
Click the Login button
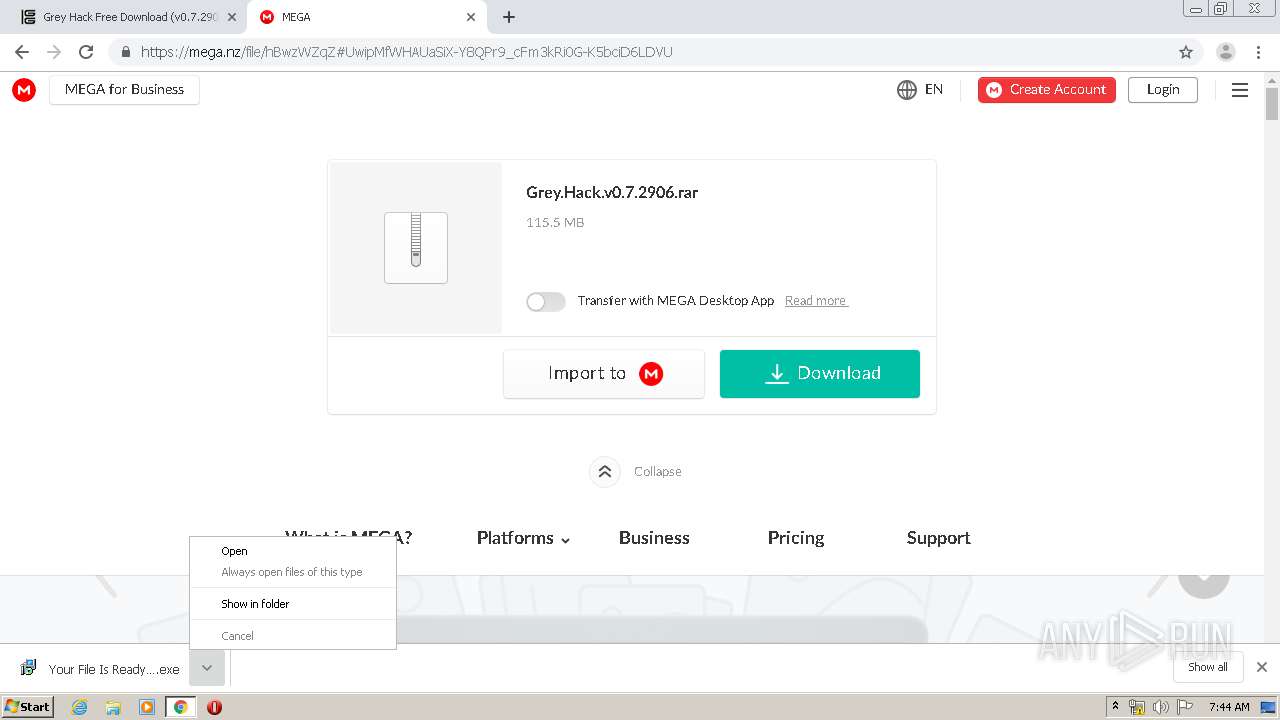pyautogui.click(x=1163, y=90)
